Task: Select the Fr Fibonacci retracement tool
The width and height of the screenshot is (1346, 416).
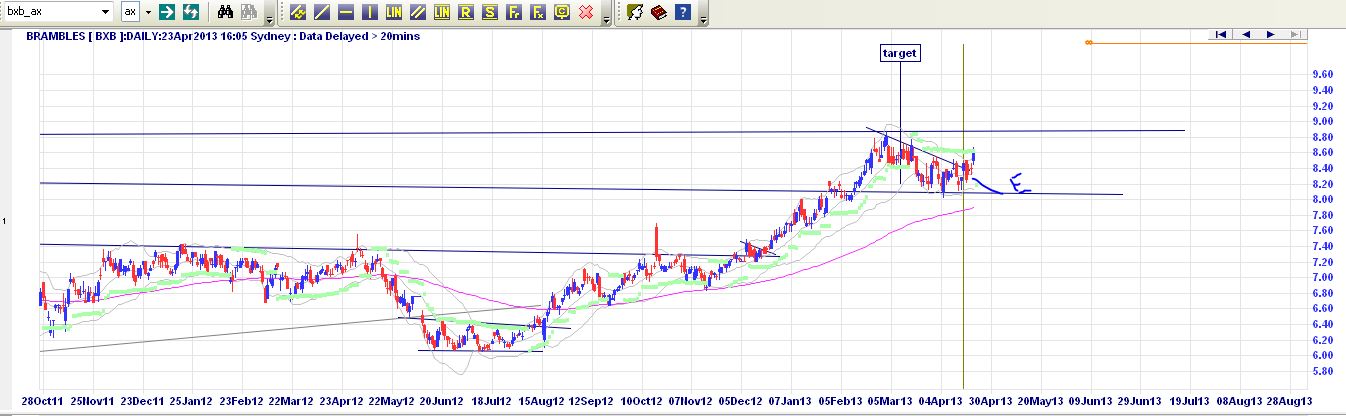Action: pos(513,12)
